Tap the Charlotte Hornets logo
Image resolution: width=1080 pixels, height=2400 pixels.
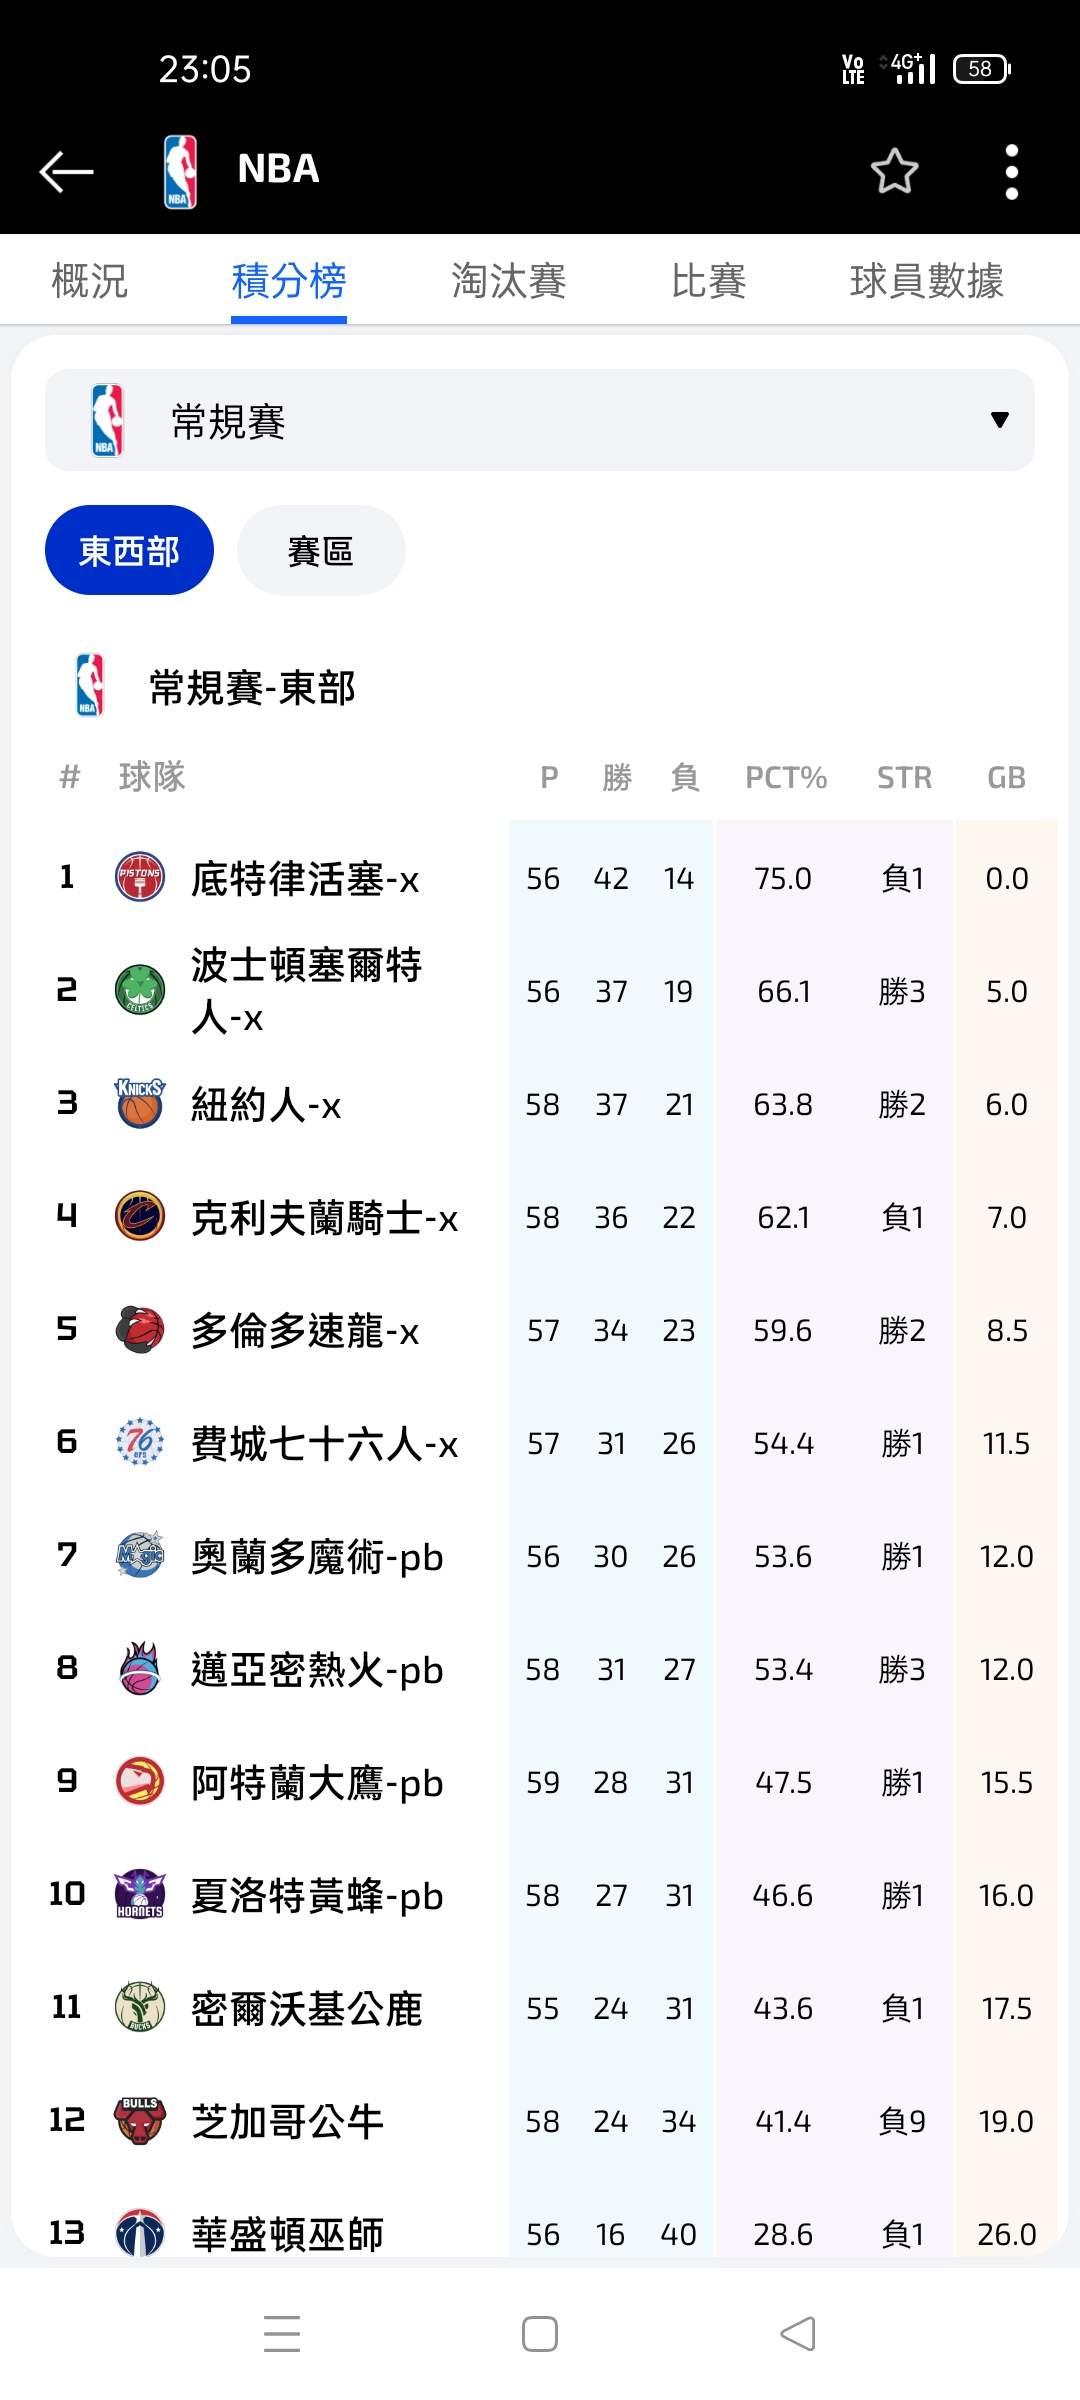point(140,1894)
